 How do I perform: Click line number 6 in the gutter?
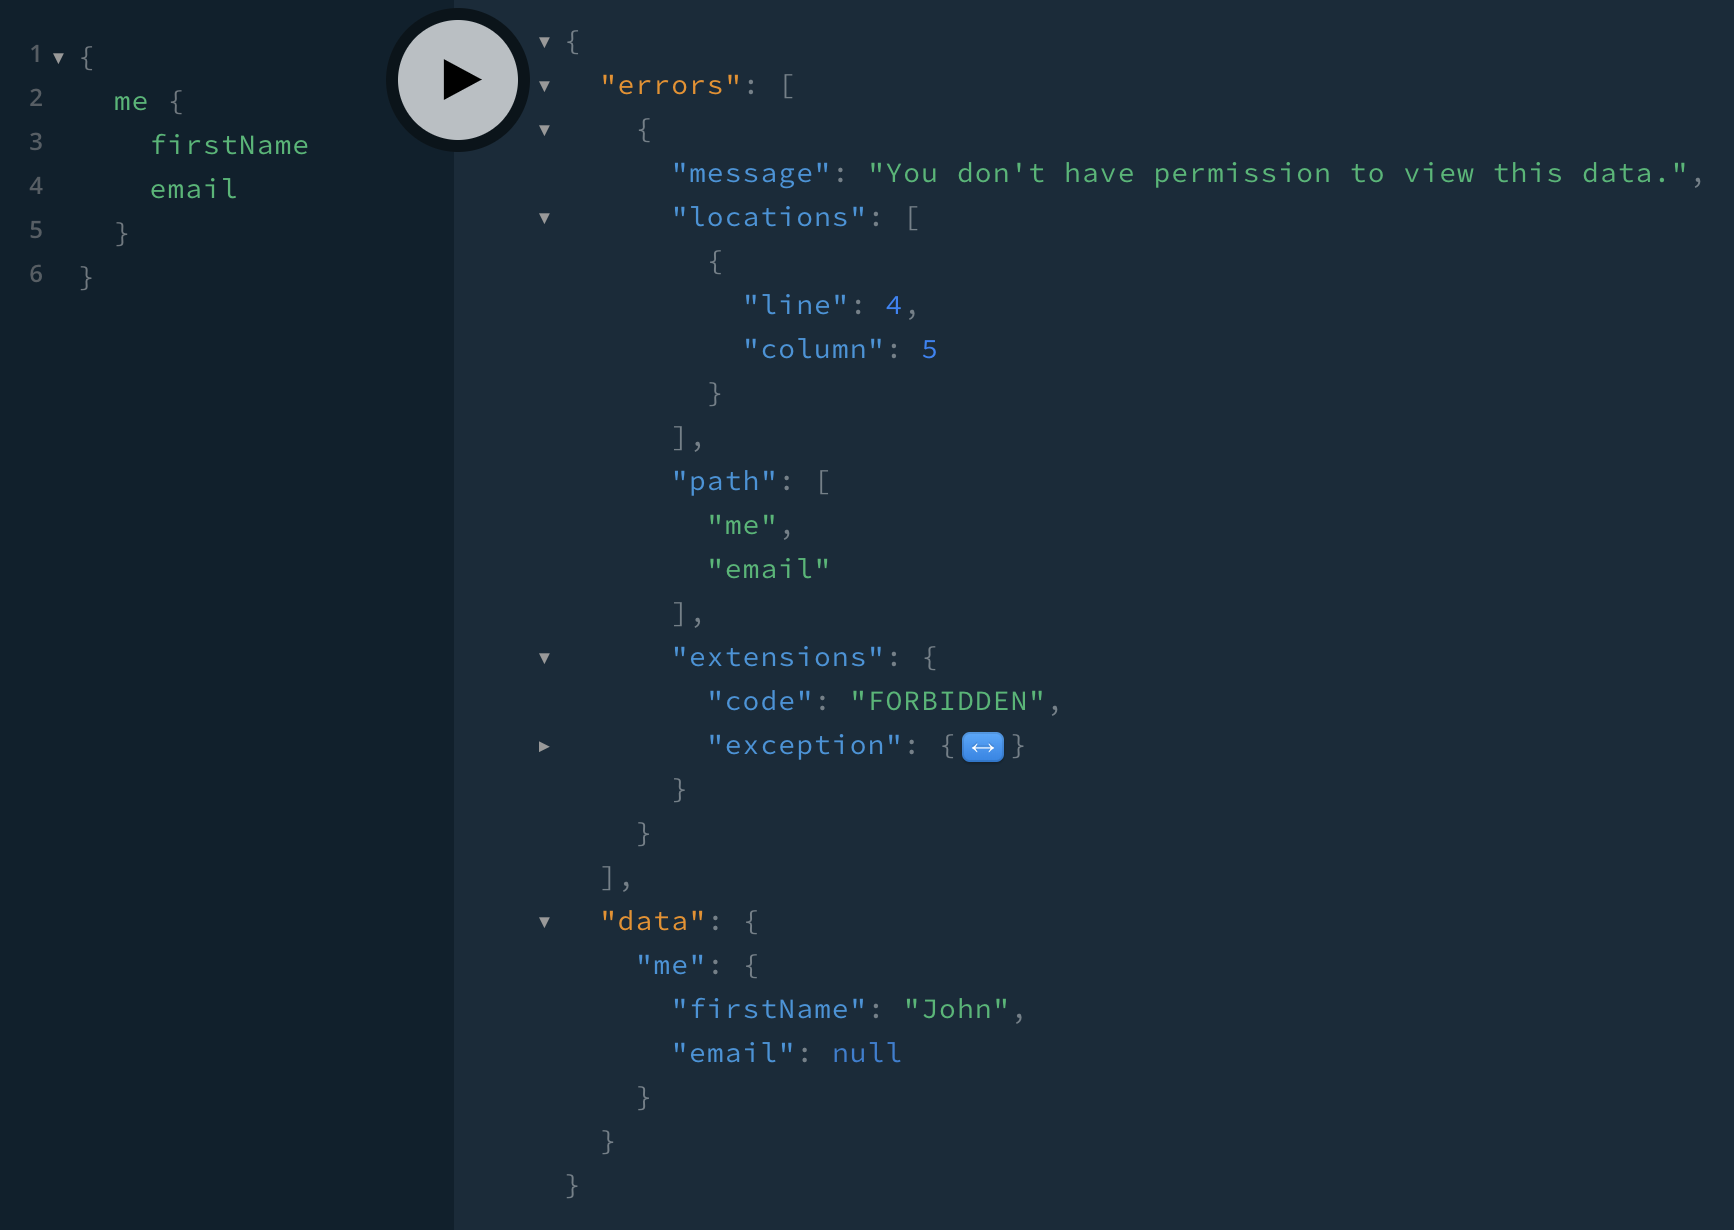coord(36,274)
